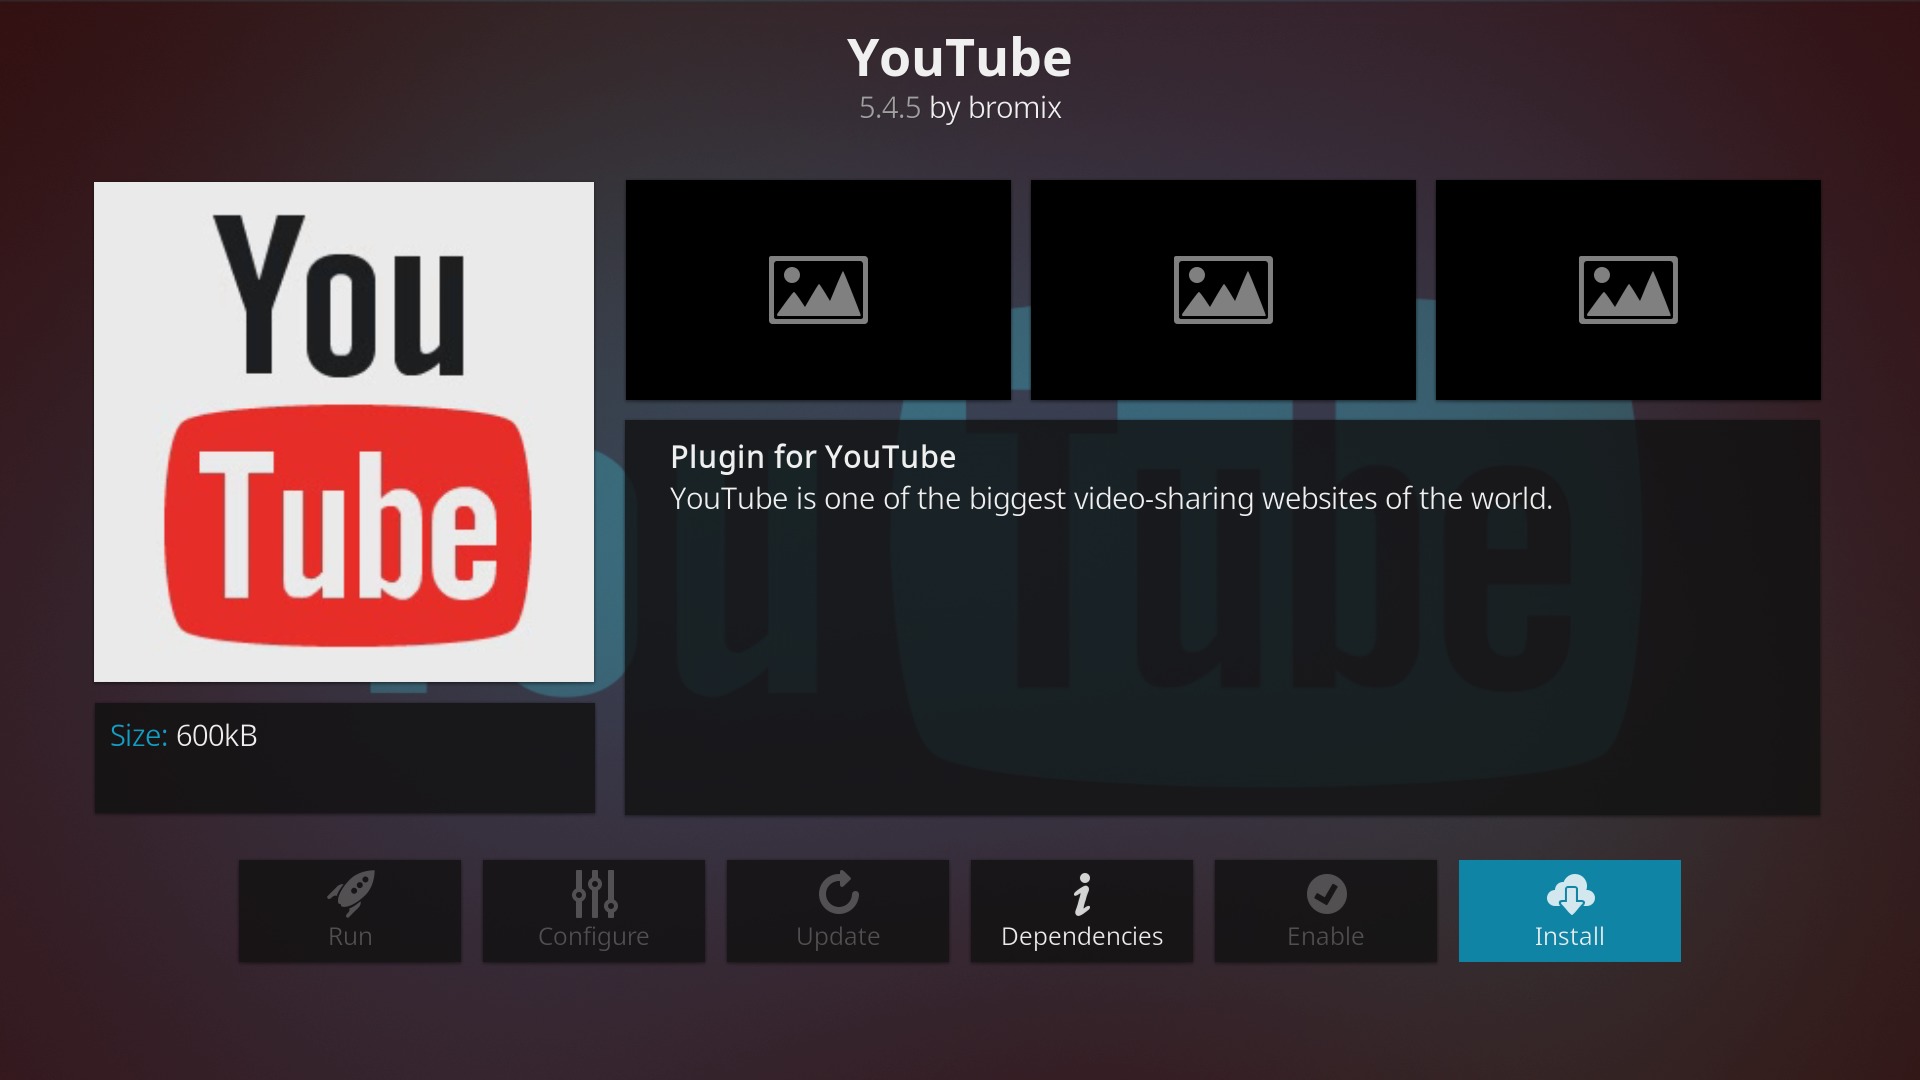
Task: Click the version 5.4.5 by bromix text
Action: pos(960,108)
